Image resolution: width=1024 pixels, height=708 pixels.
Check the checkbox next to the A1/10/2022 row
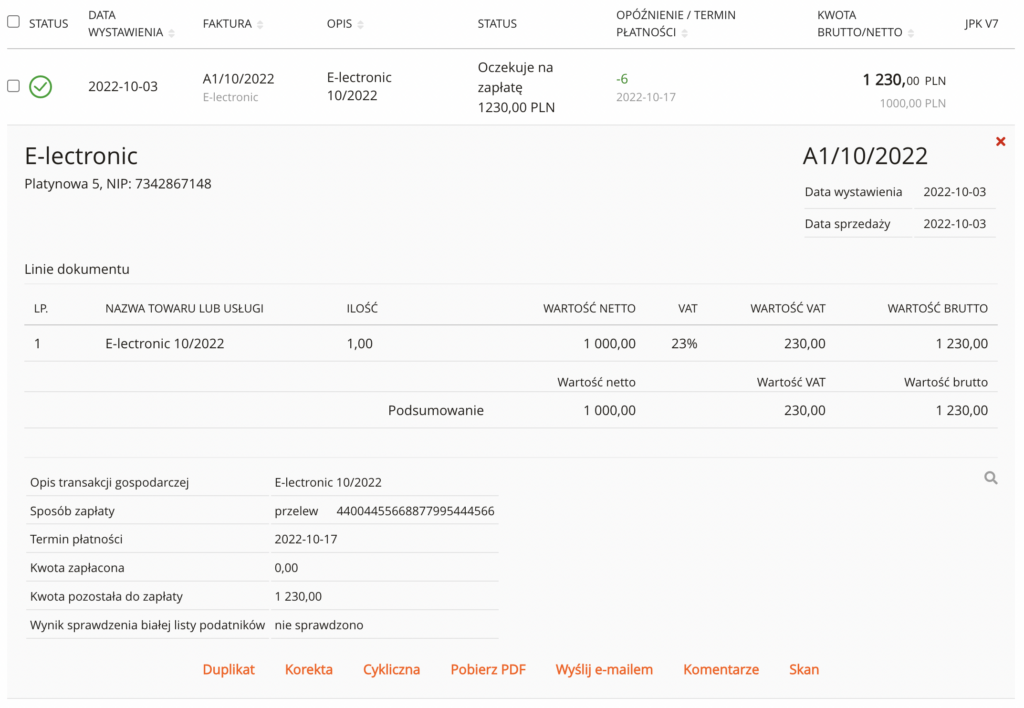[x=13, y=86]
